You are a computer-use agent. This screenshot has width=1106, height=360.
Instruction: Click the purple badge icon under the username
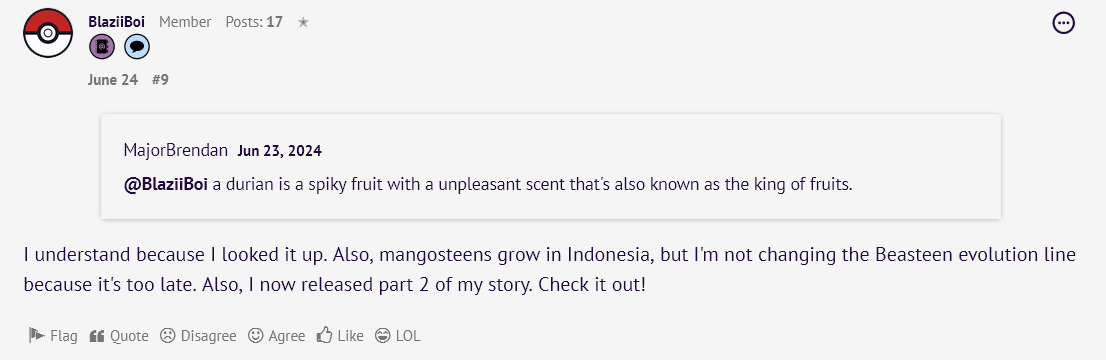pos(102,47)
